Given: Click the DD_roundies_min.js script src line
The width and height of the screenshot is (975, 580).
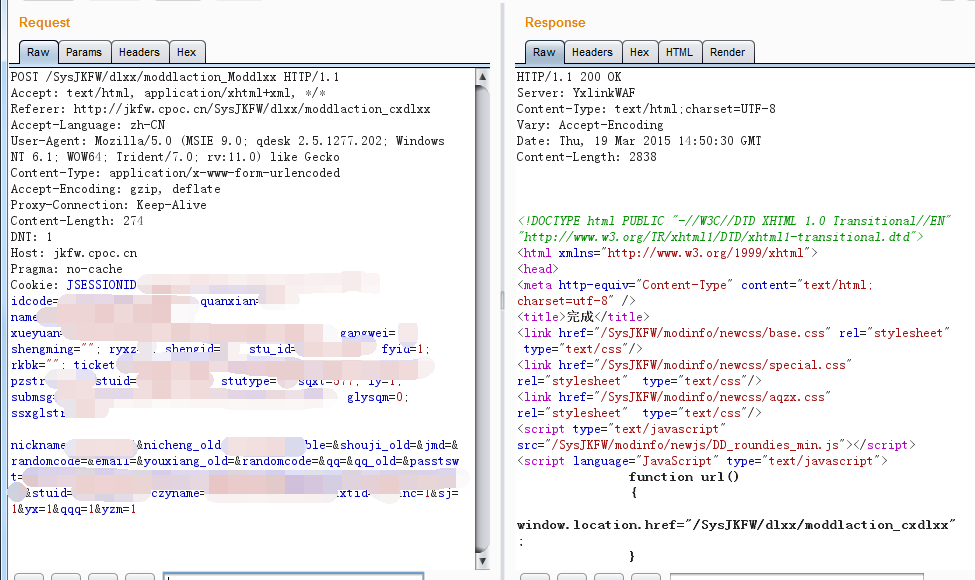Looking at the screenshot, I should tap(716, 445).
